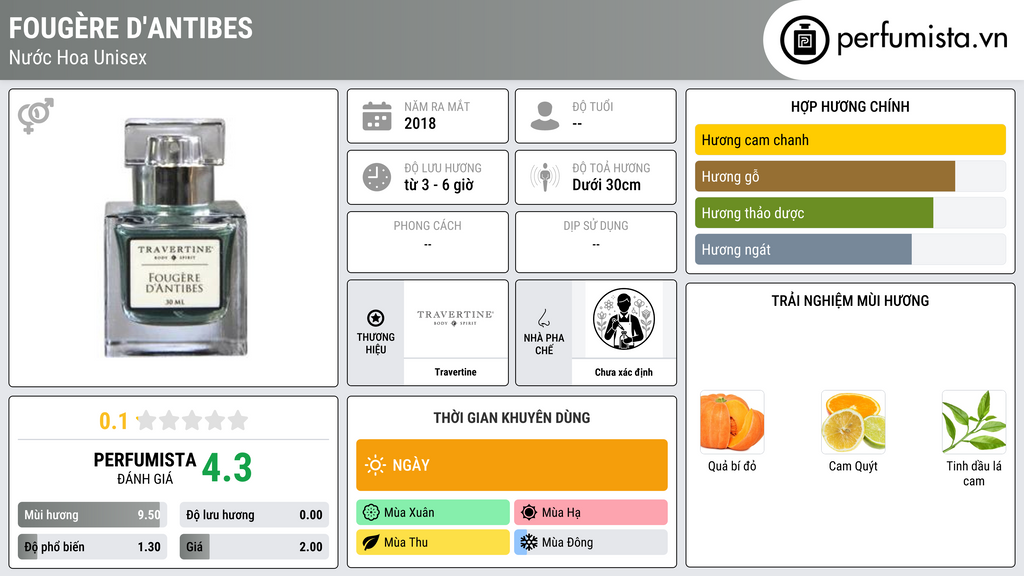Click the Độ lưu hương 0.00 score bar
The image size is (1024, 576).
coord(254,515)
